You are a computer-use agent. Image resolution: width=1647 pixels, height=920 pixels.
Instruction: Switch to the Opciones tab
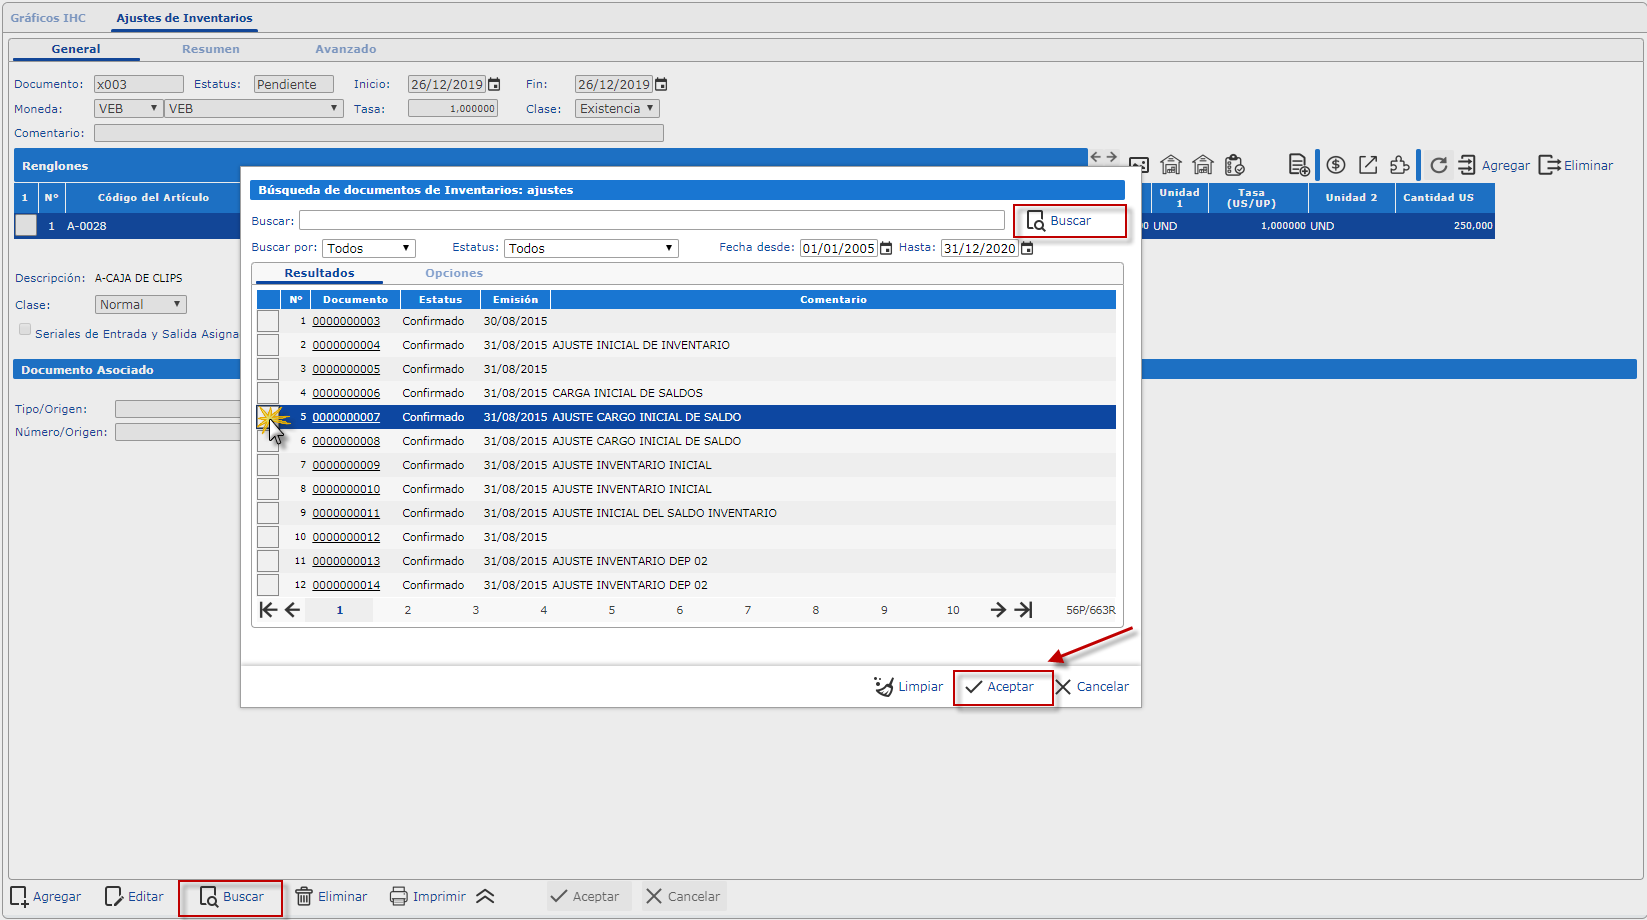[x=454, y=273]
